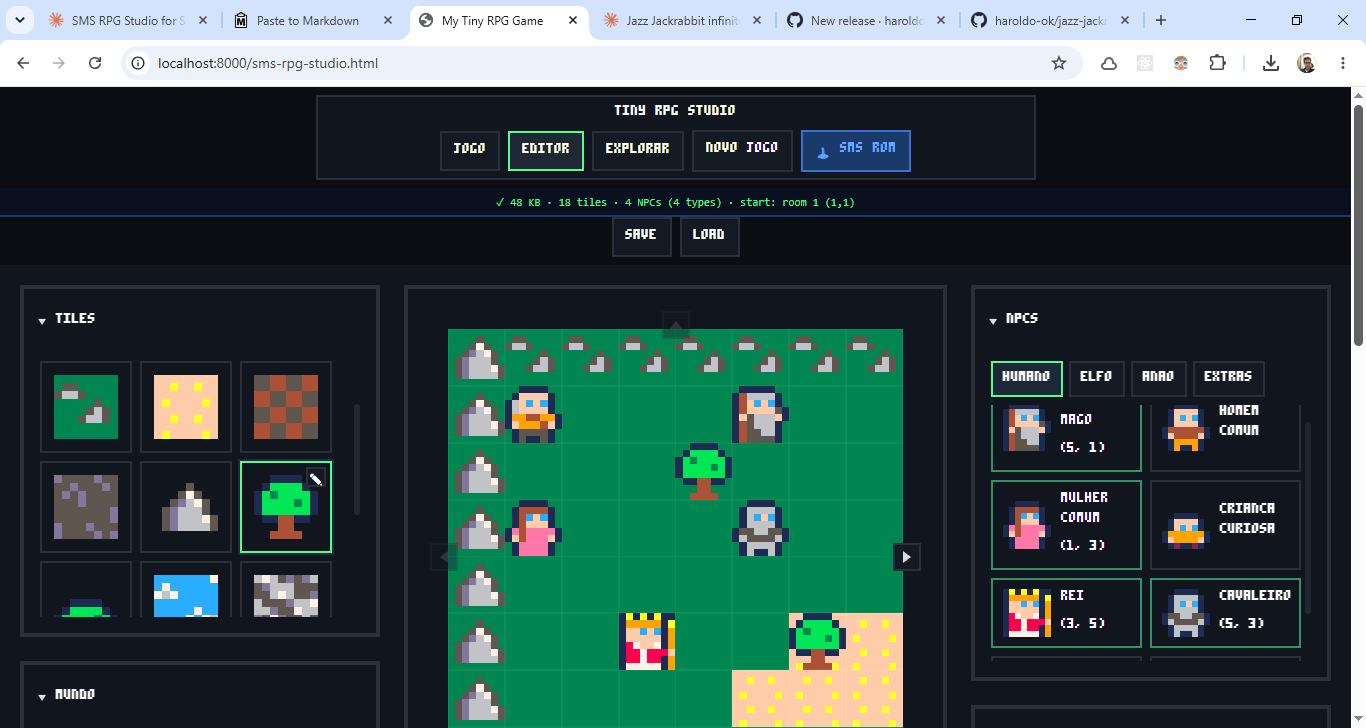Screen dimensions: 1366x728
Task: Open browser extensions menu
Action: [x=1217, y=63]
